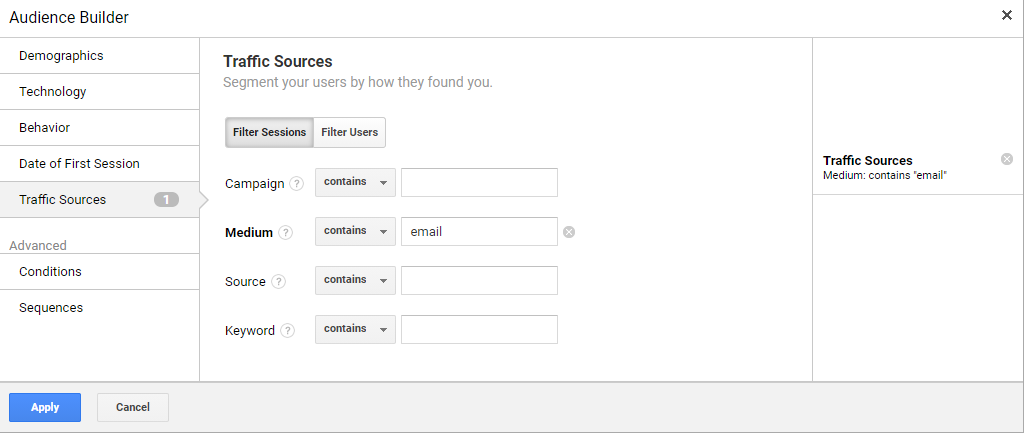Close the Audience Builder dialog
Viewport: 1024px width, 433px height.
[1006, 15]
